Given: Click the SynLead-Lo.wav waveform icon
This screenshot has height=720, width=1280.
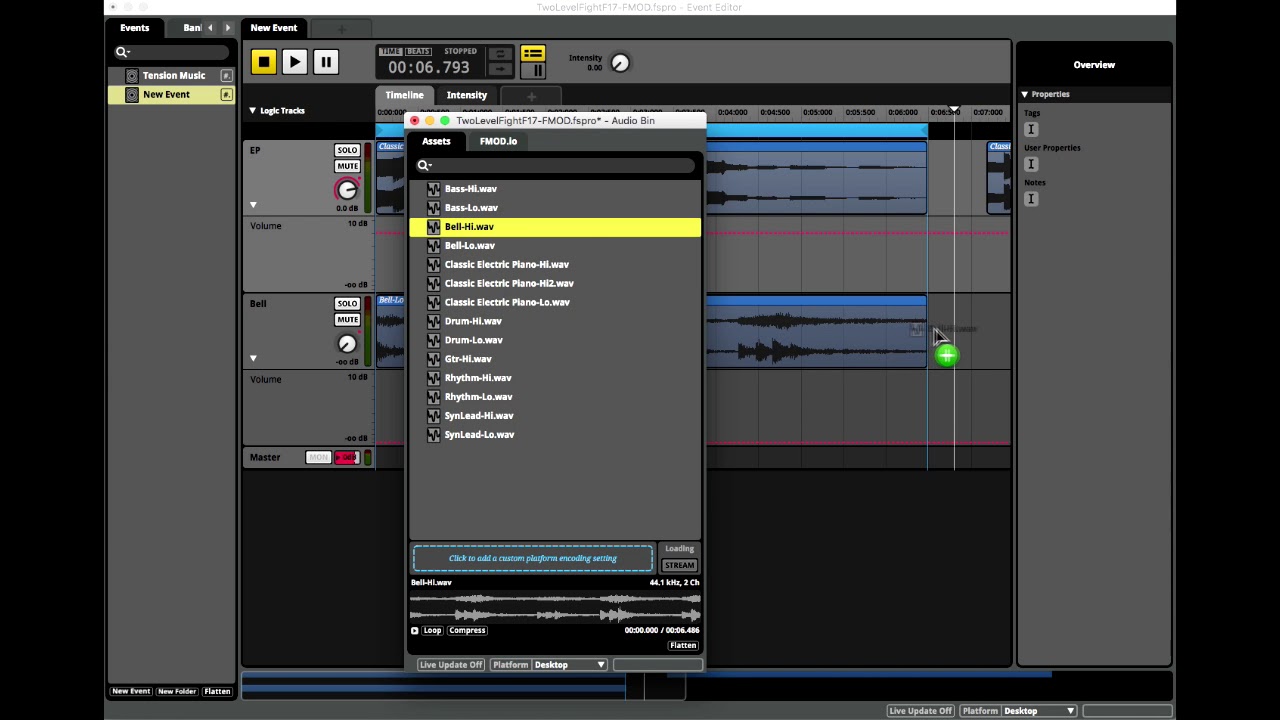Looking at the screenshot, I should point(433,435).
